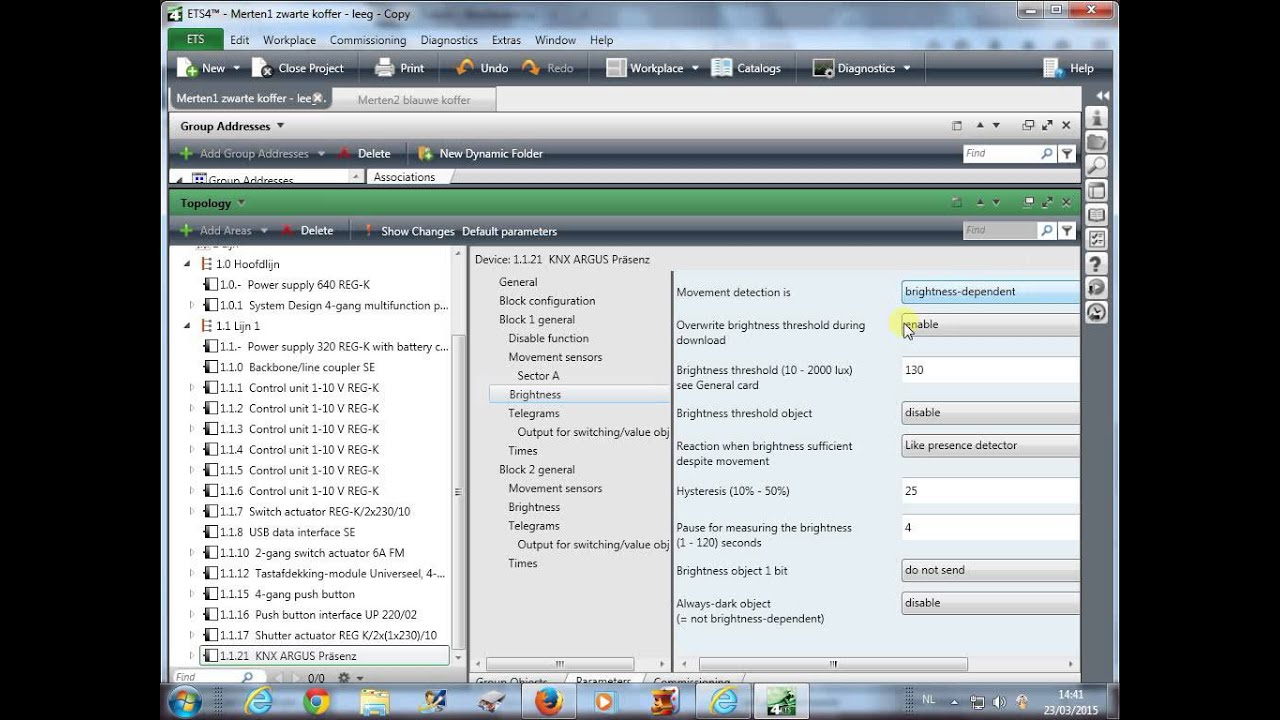Click Delete in the Group Addresses toolbar
The height and width of the screenshot is (720, 1280).
(364, 153)
